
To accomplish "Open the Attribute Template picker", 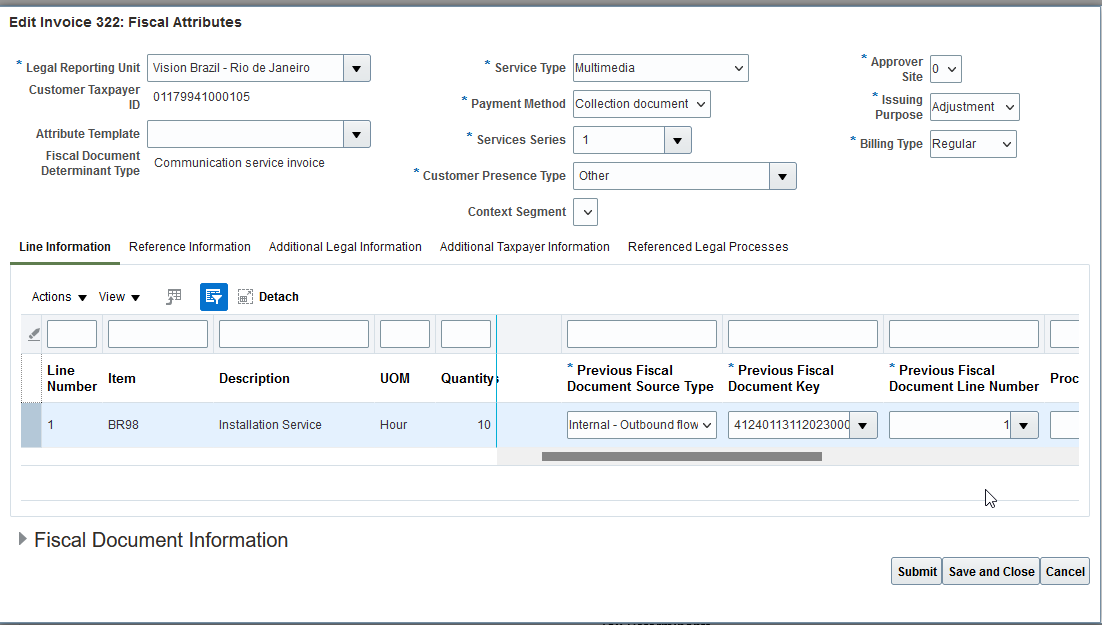I will pos(356,132).
